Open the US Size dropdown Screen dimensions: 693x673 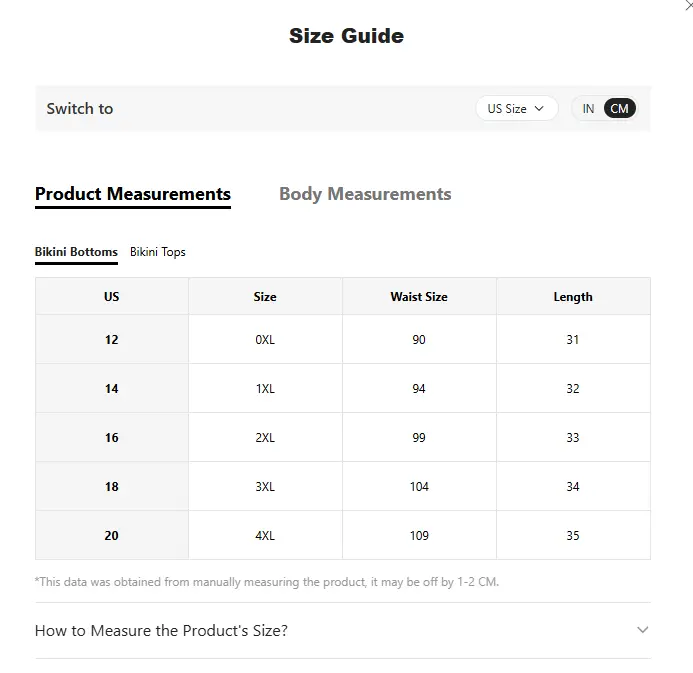point(516,108)
